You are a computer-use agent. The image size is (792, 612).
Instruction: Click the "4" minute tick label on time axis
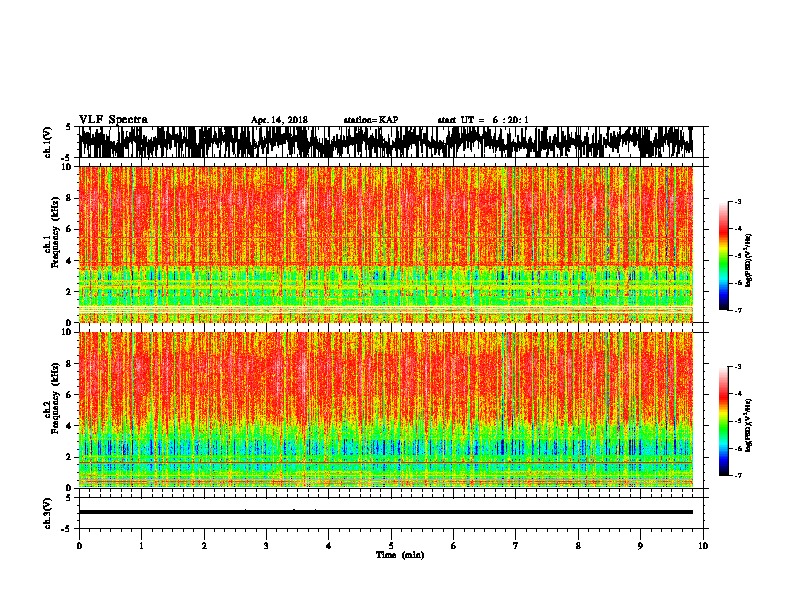click(329, 545)
